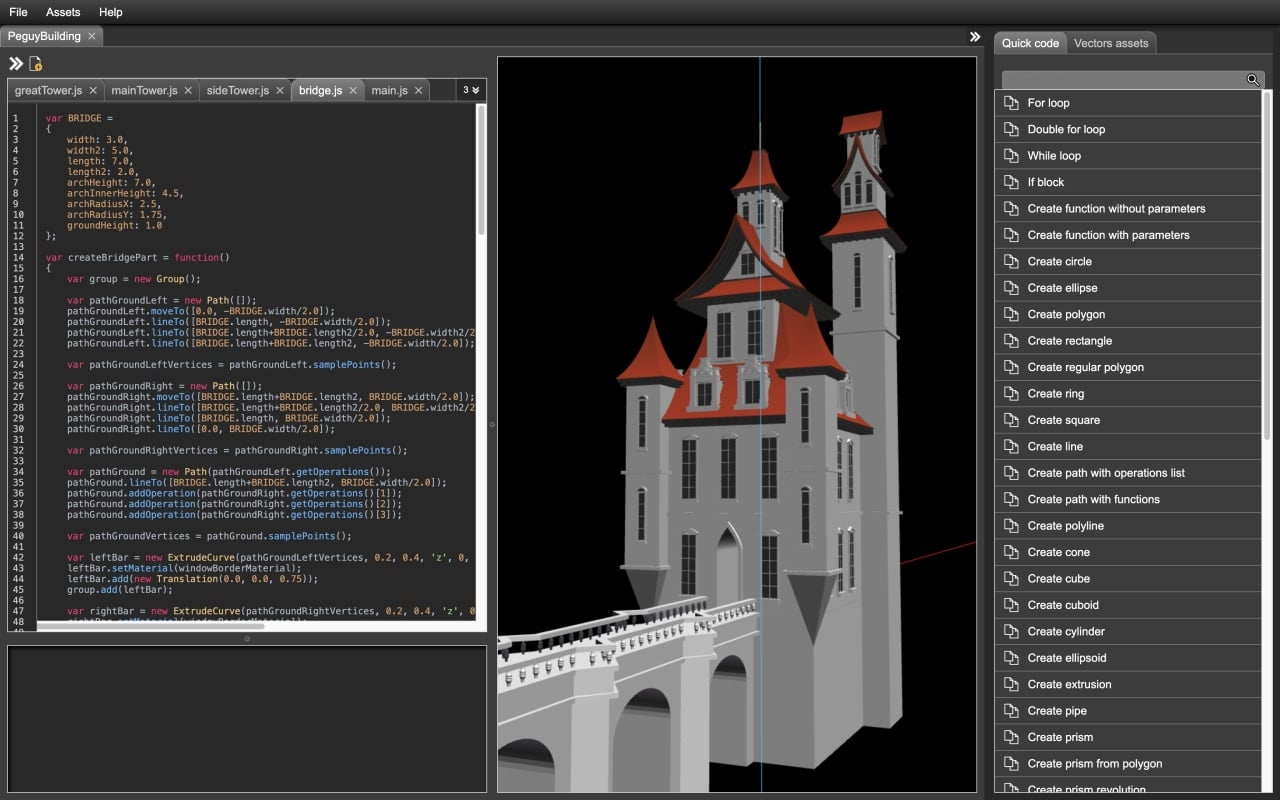Insert Create ellipsoid snippet

click(x=1128, y=658)
